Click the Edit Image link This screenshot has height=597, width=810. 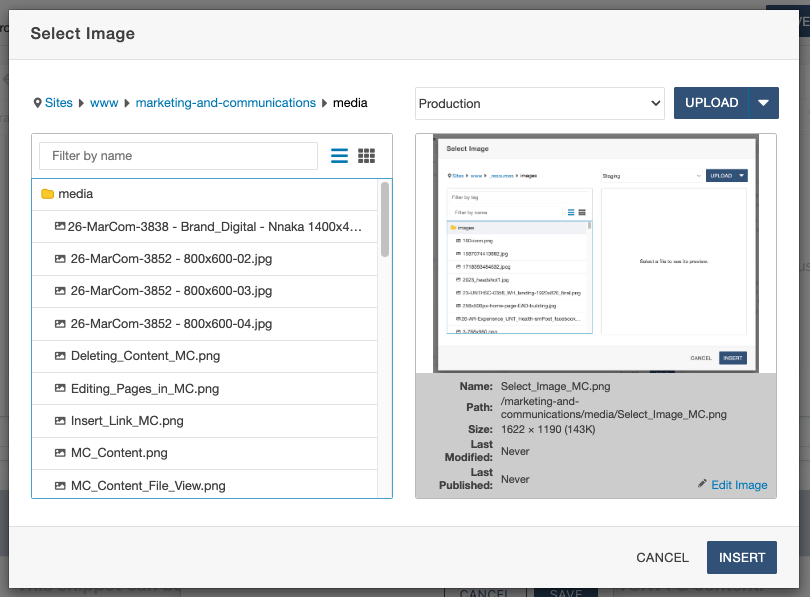point(741,485)
